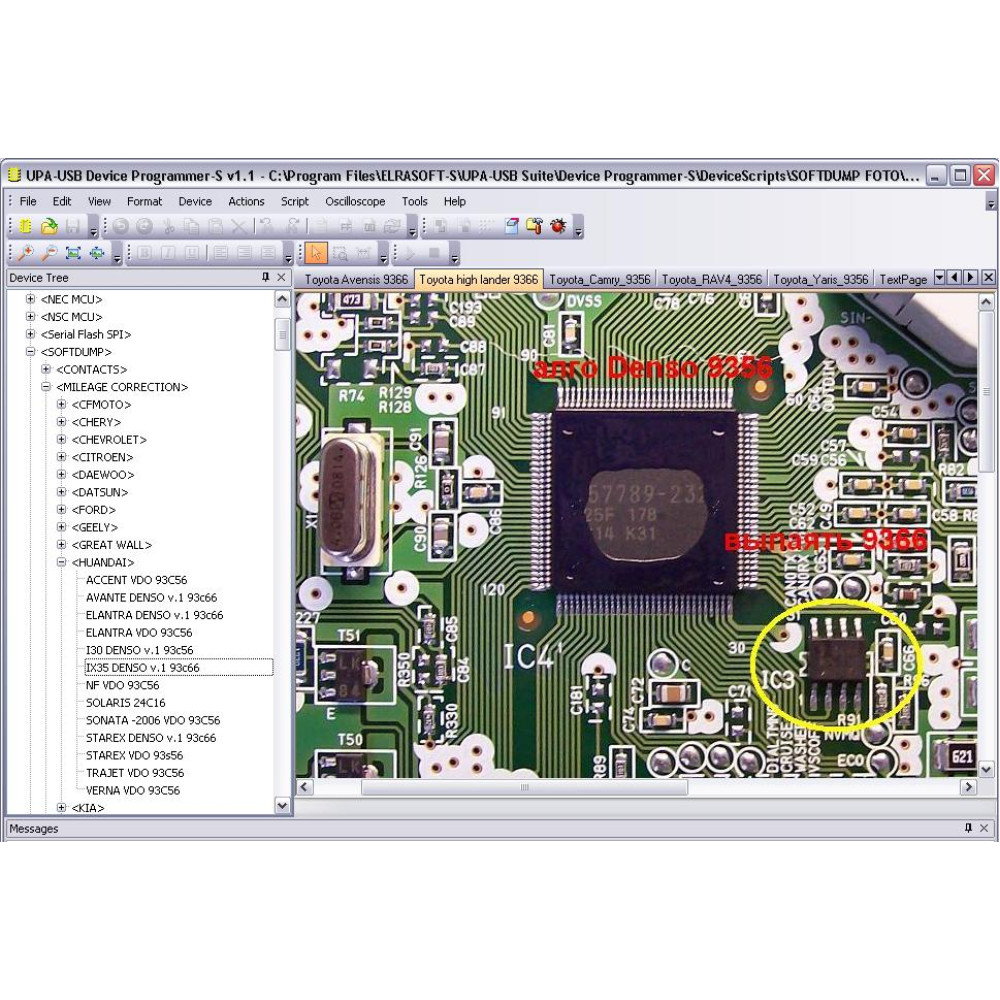Click the zoom in magnifier icon
Viewport: 1000px width, 1000px height.
pos(26,253)
